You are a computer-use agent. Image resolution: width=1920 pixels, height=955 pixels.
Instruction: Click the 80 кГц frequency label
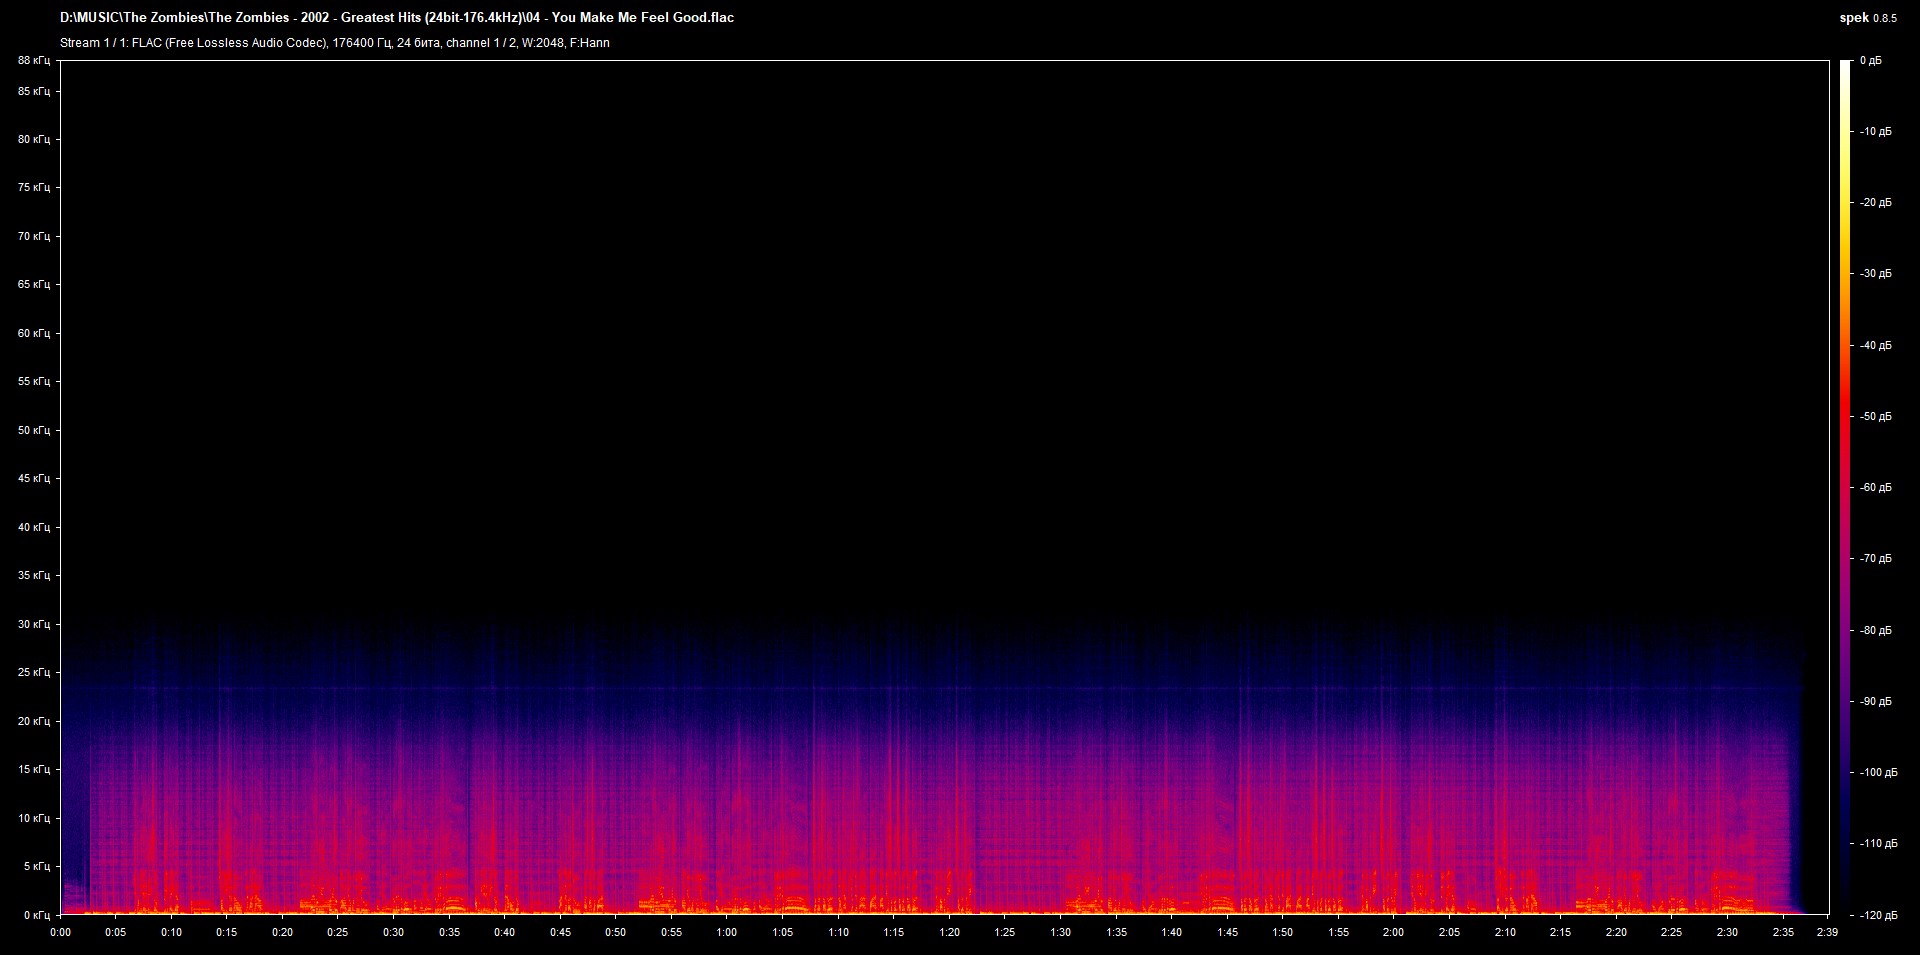pyautogui.click(x=34, y=139)
